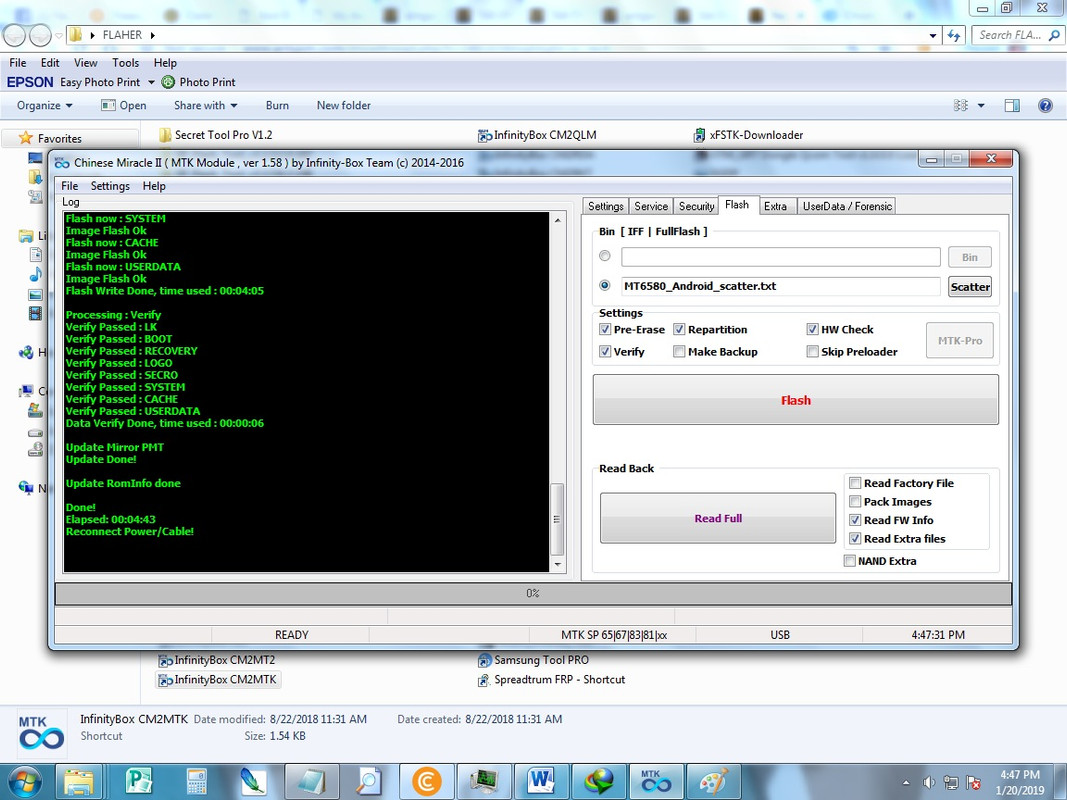Click the Action Center flag icon
The image size is (1067, 800).
(973, 782)
